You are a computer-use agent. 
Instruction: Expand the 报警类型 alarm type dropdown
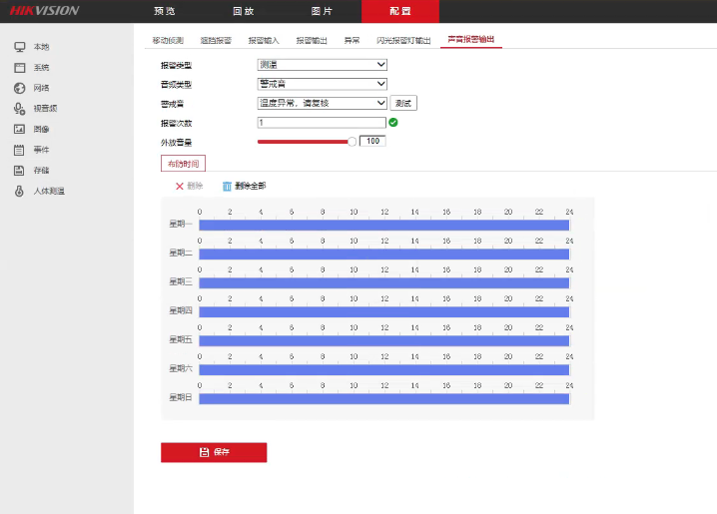coord(321,65)
